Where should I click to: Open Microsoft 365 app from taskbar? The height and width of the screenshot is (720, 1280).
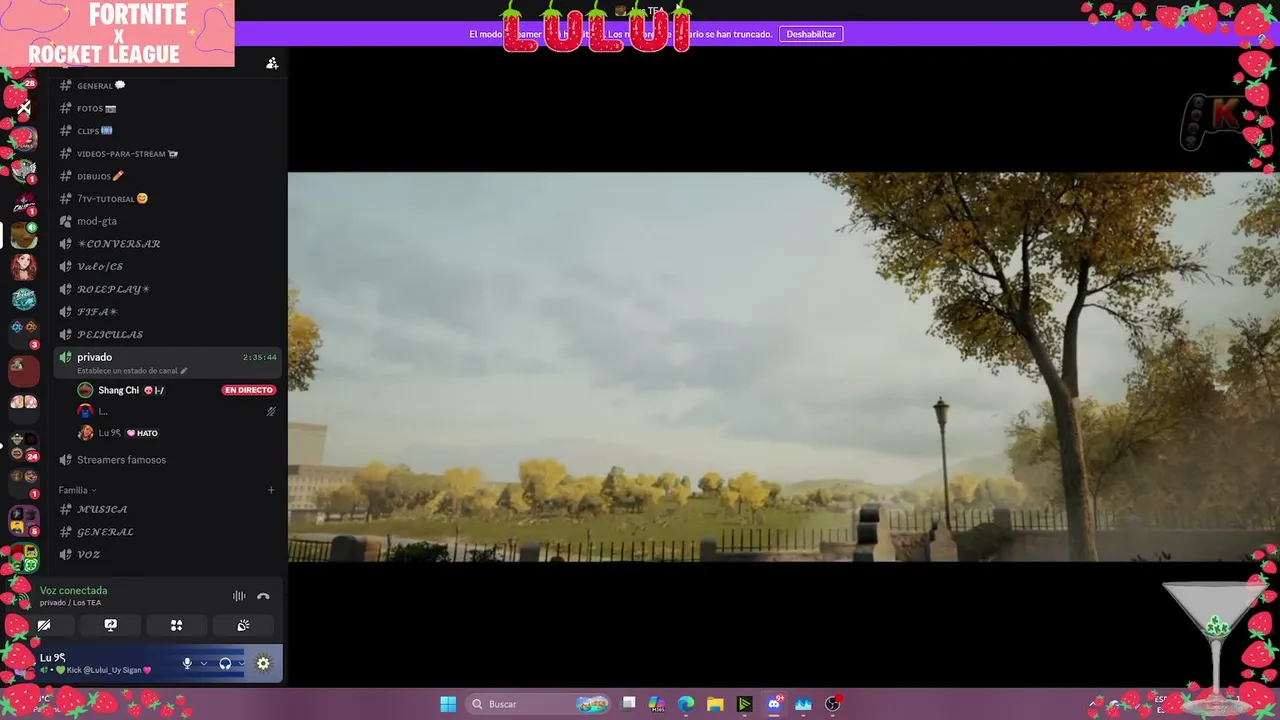(657, 704)
